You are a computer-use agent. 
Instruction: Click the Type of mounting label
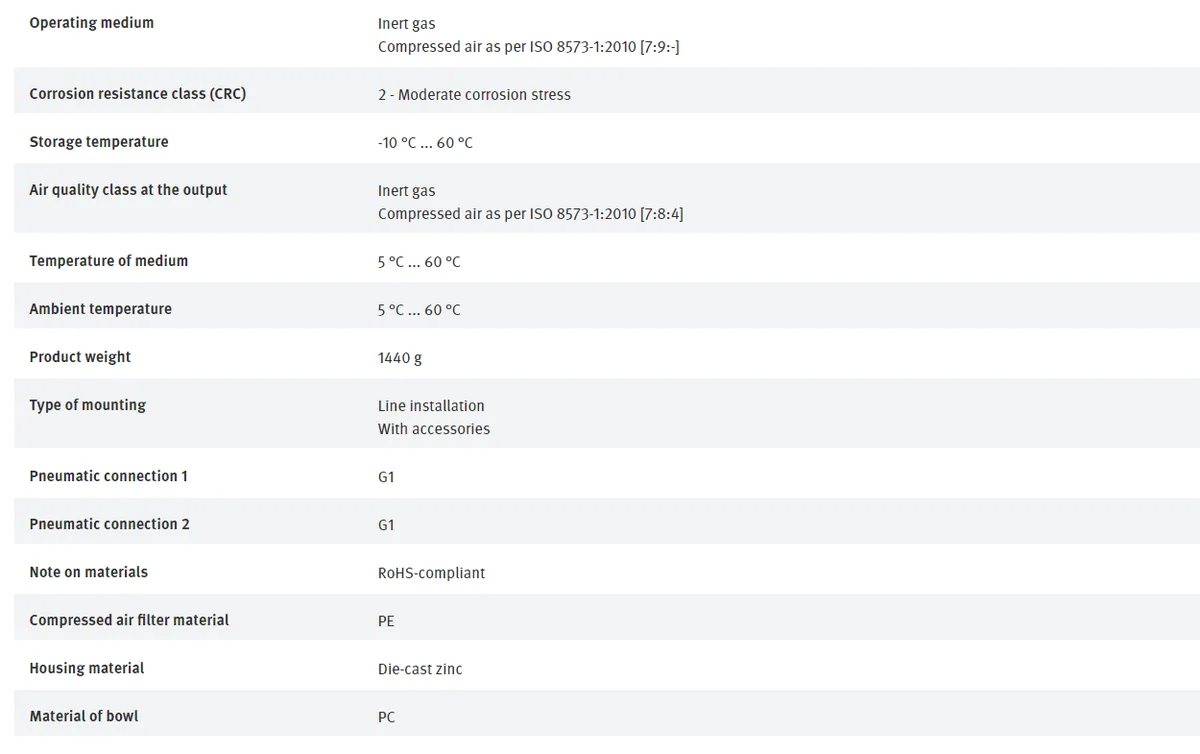(88, 405)
